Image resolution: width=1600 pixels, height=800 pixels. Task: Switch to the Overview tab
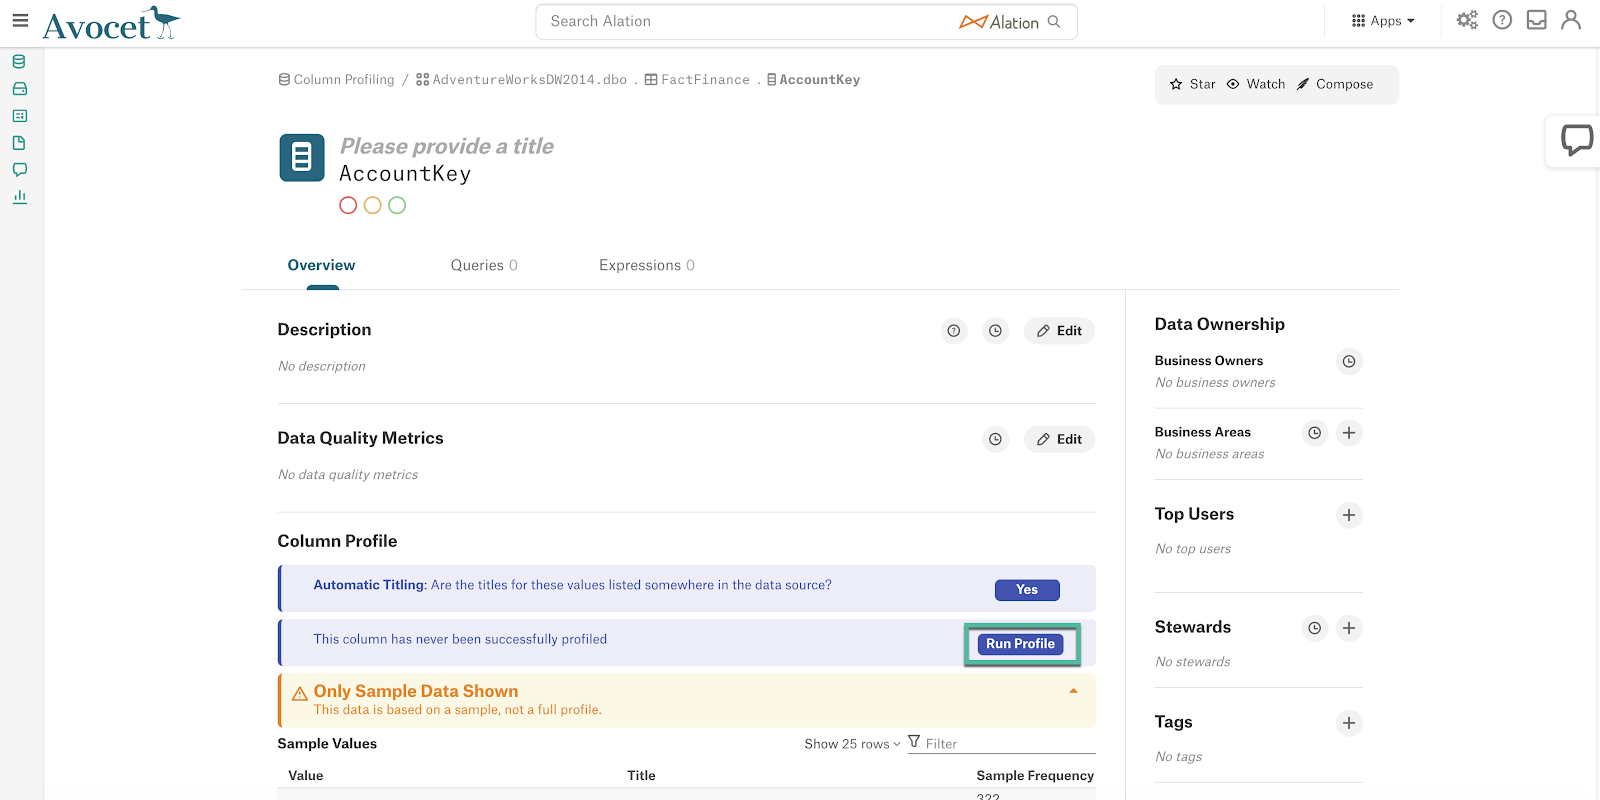coord(321,265)
